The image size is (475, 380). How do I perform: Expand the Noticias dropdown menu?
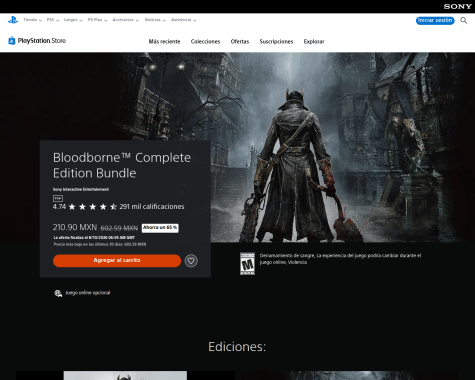click(x=155, y=20)
